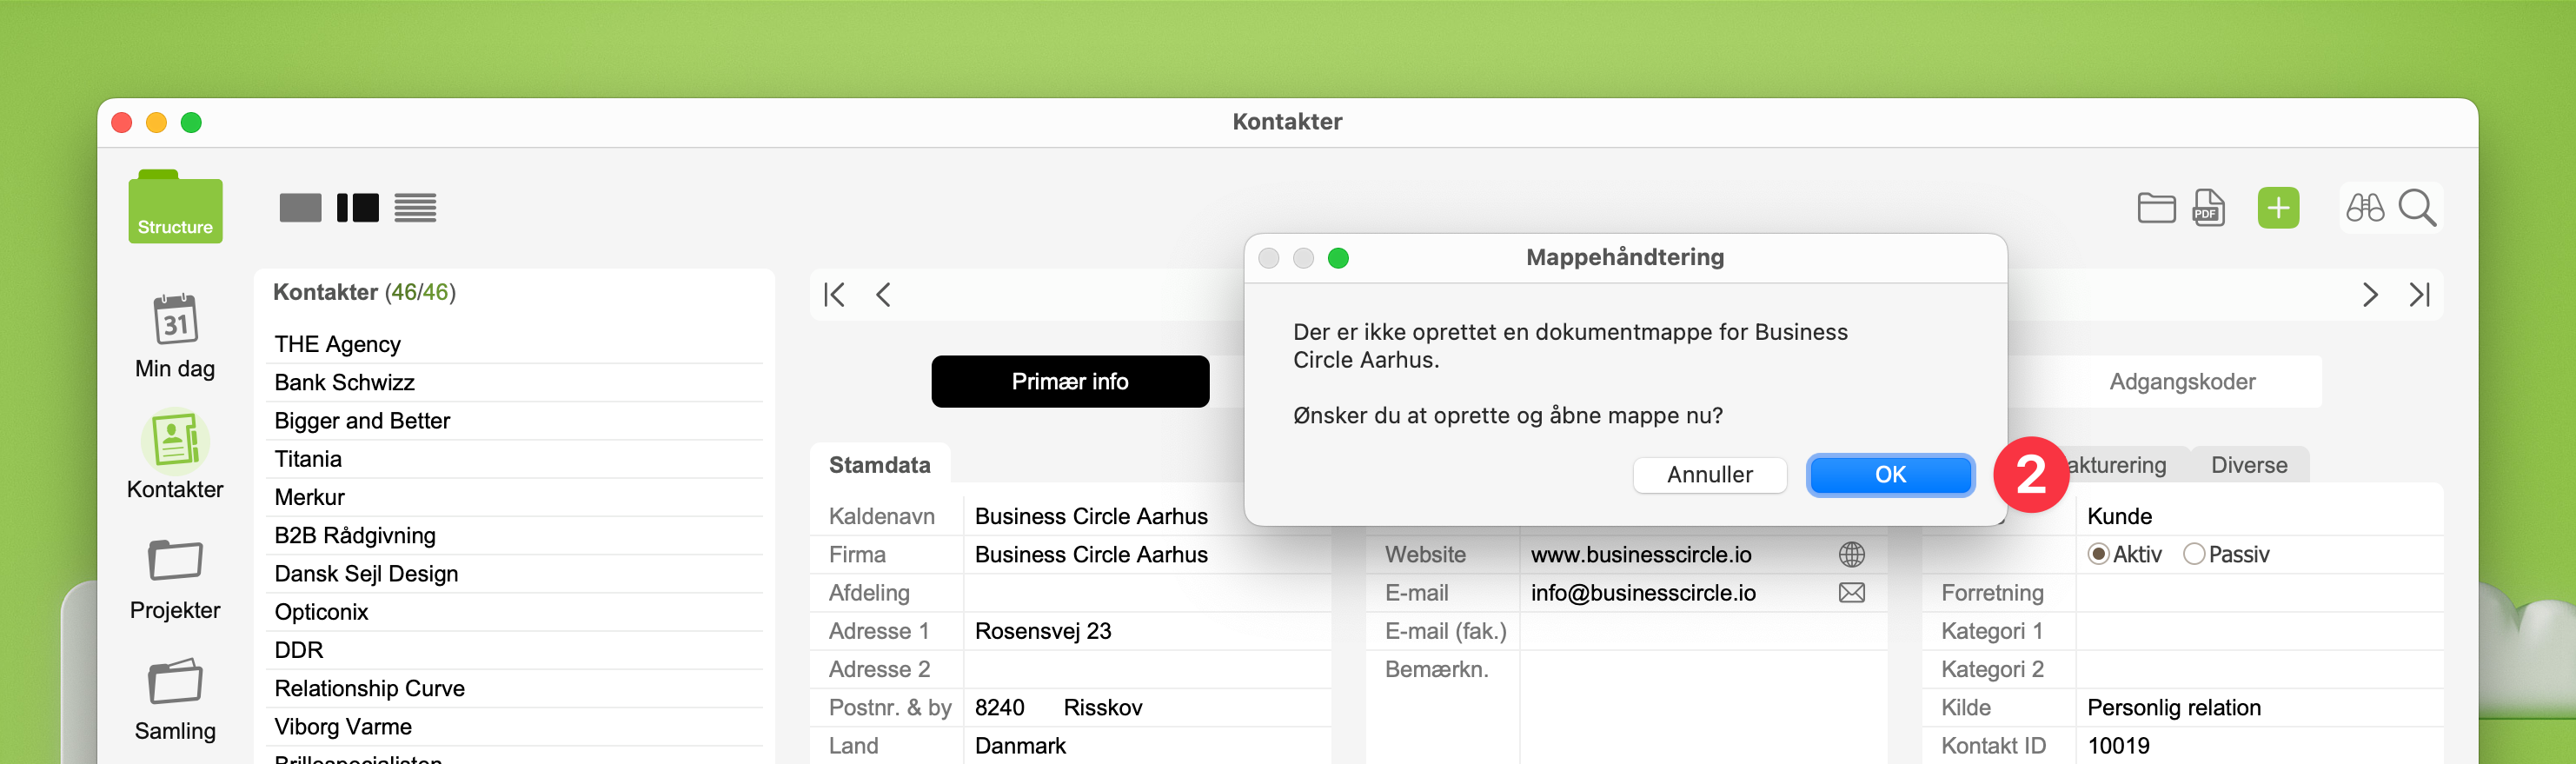The image size is (2576, 764).
Task: Open the Adgangskoder tab
Action: [x=2181, y=382]
